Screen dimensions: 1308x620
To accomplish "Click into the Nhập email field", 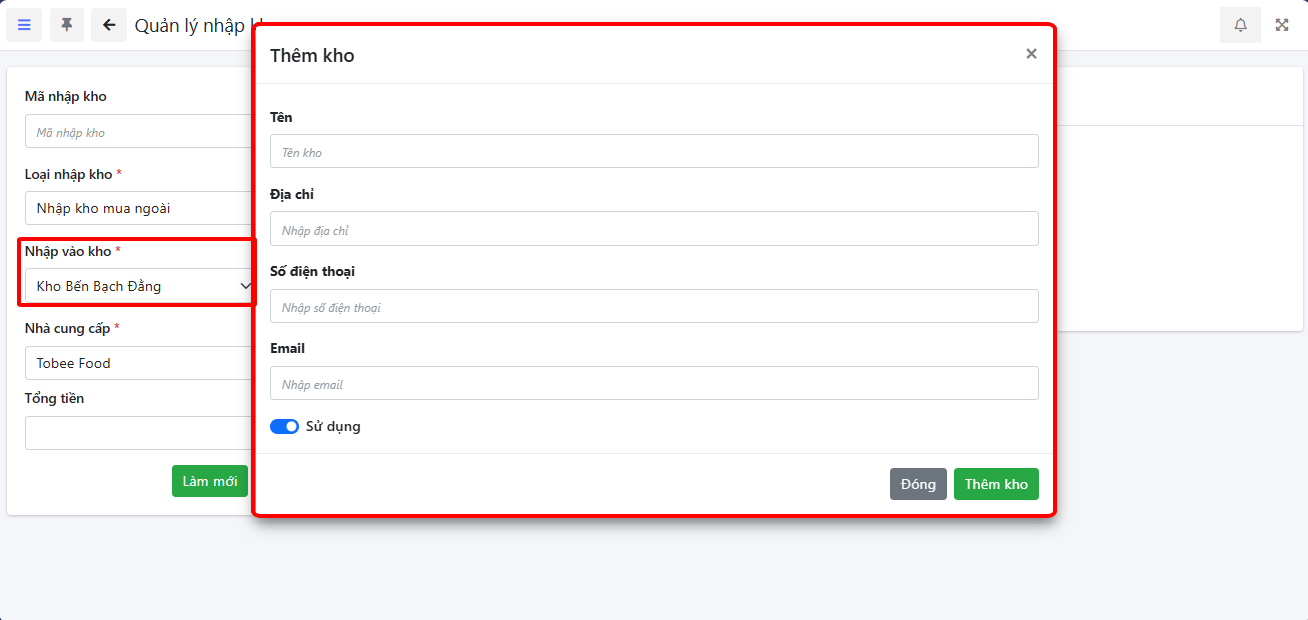I will 654,383.
